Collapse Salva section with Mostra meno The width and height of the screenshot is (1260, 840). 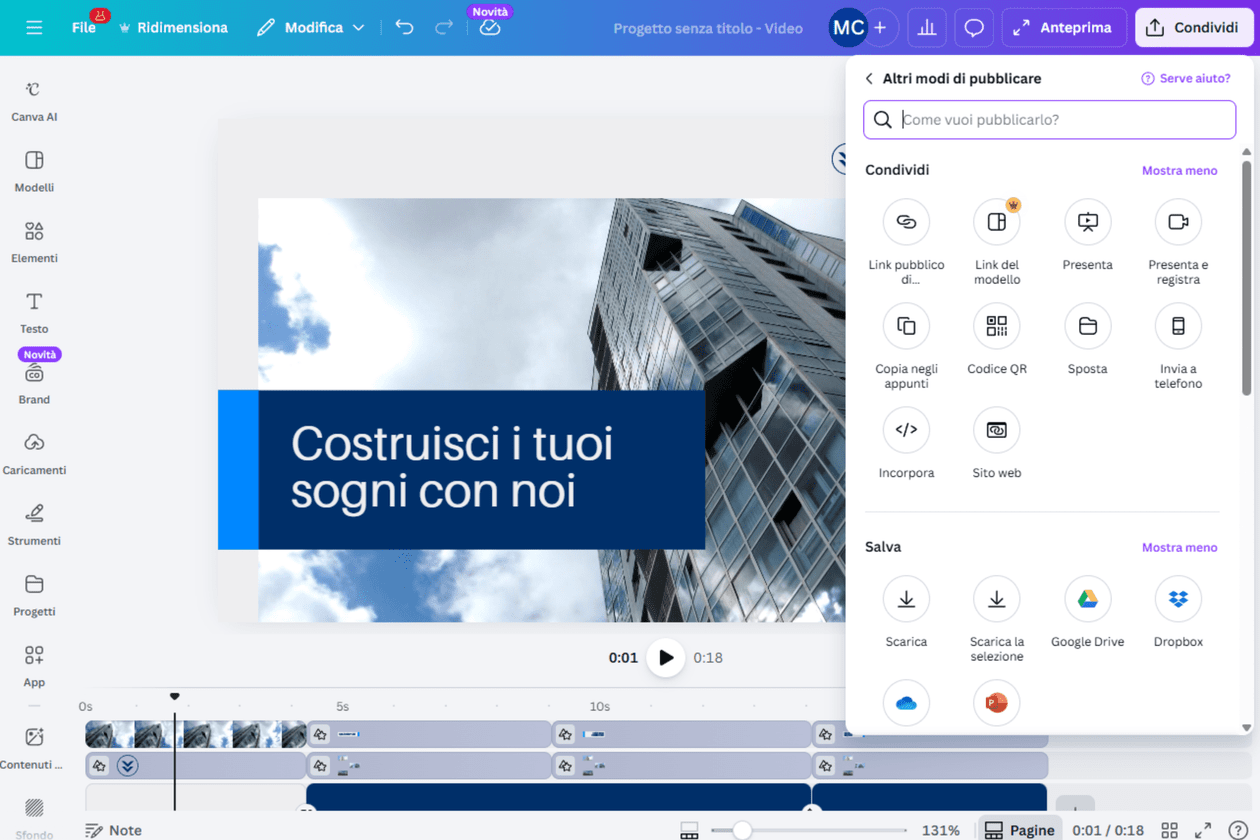tap(1179, 548)
